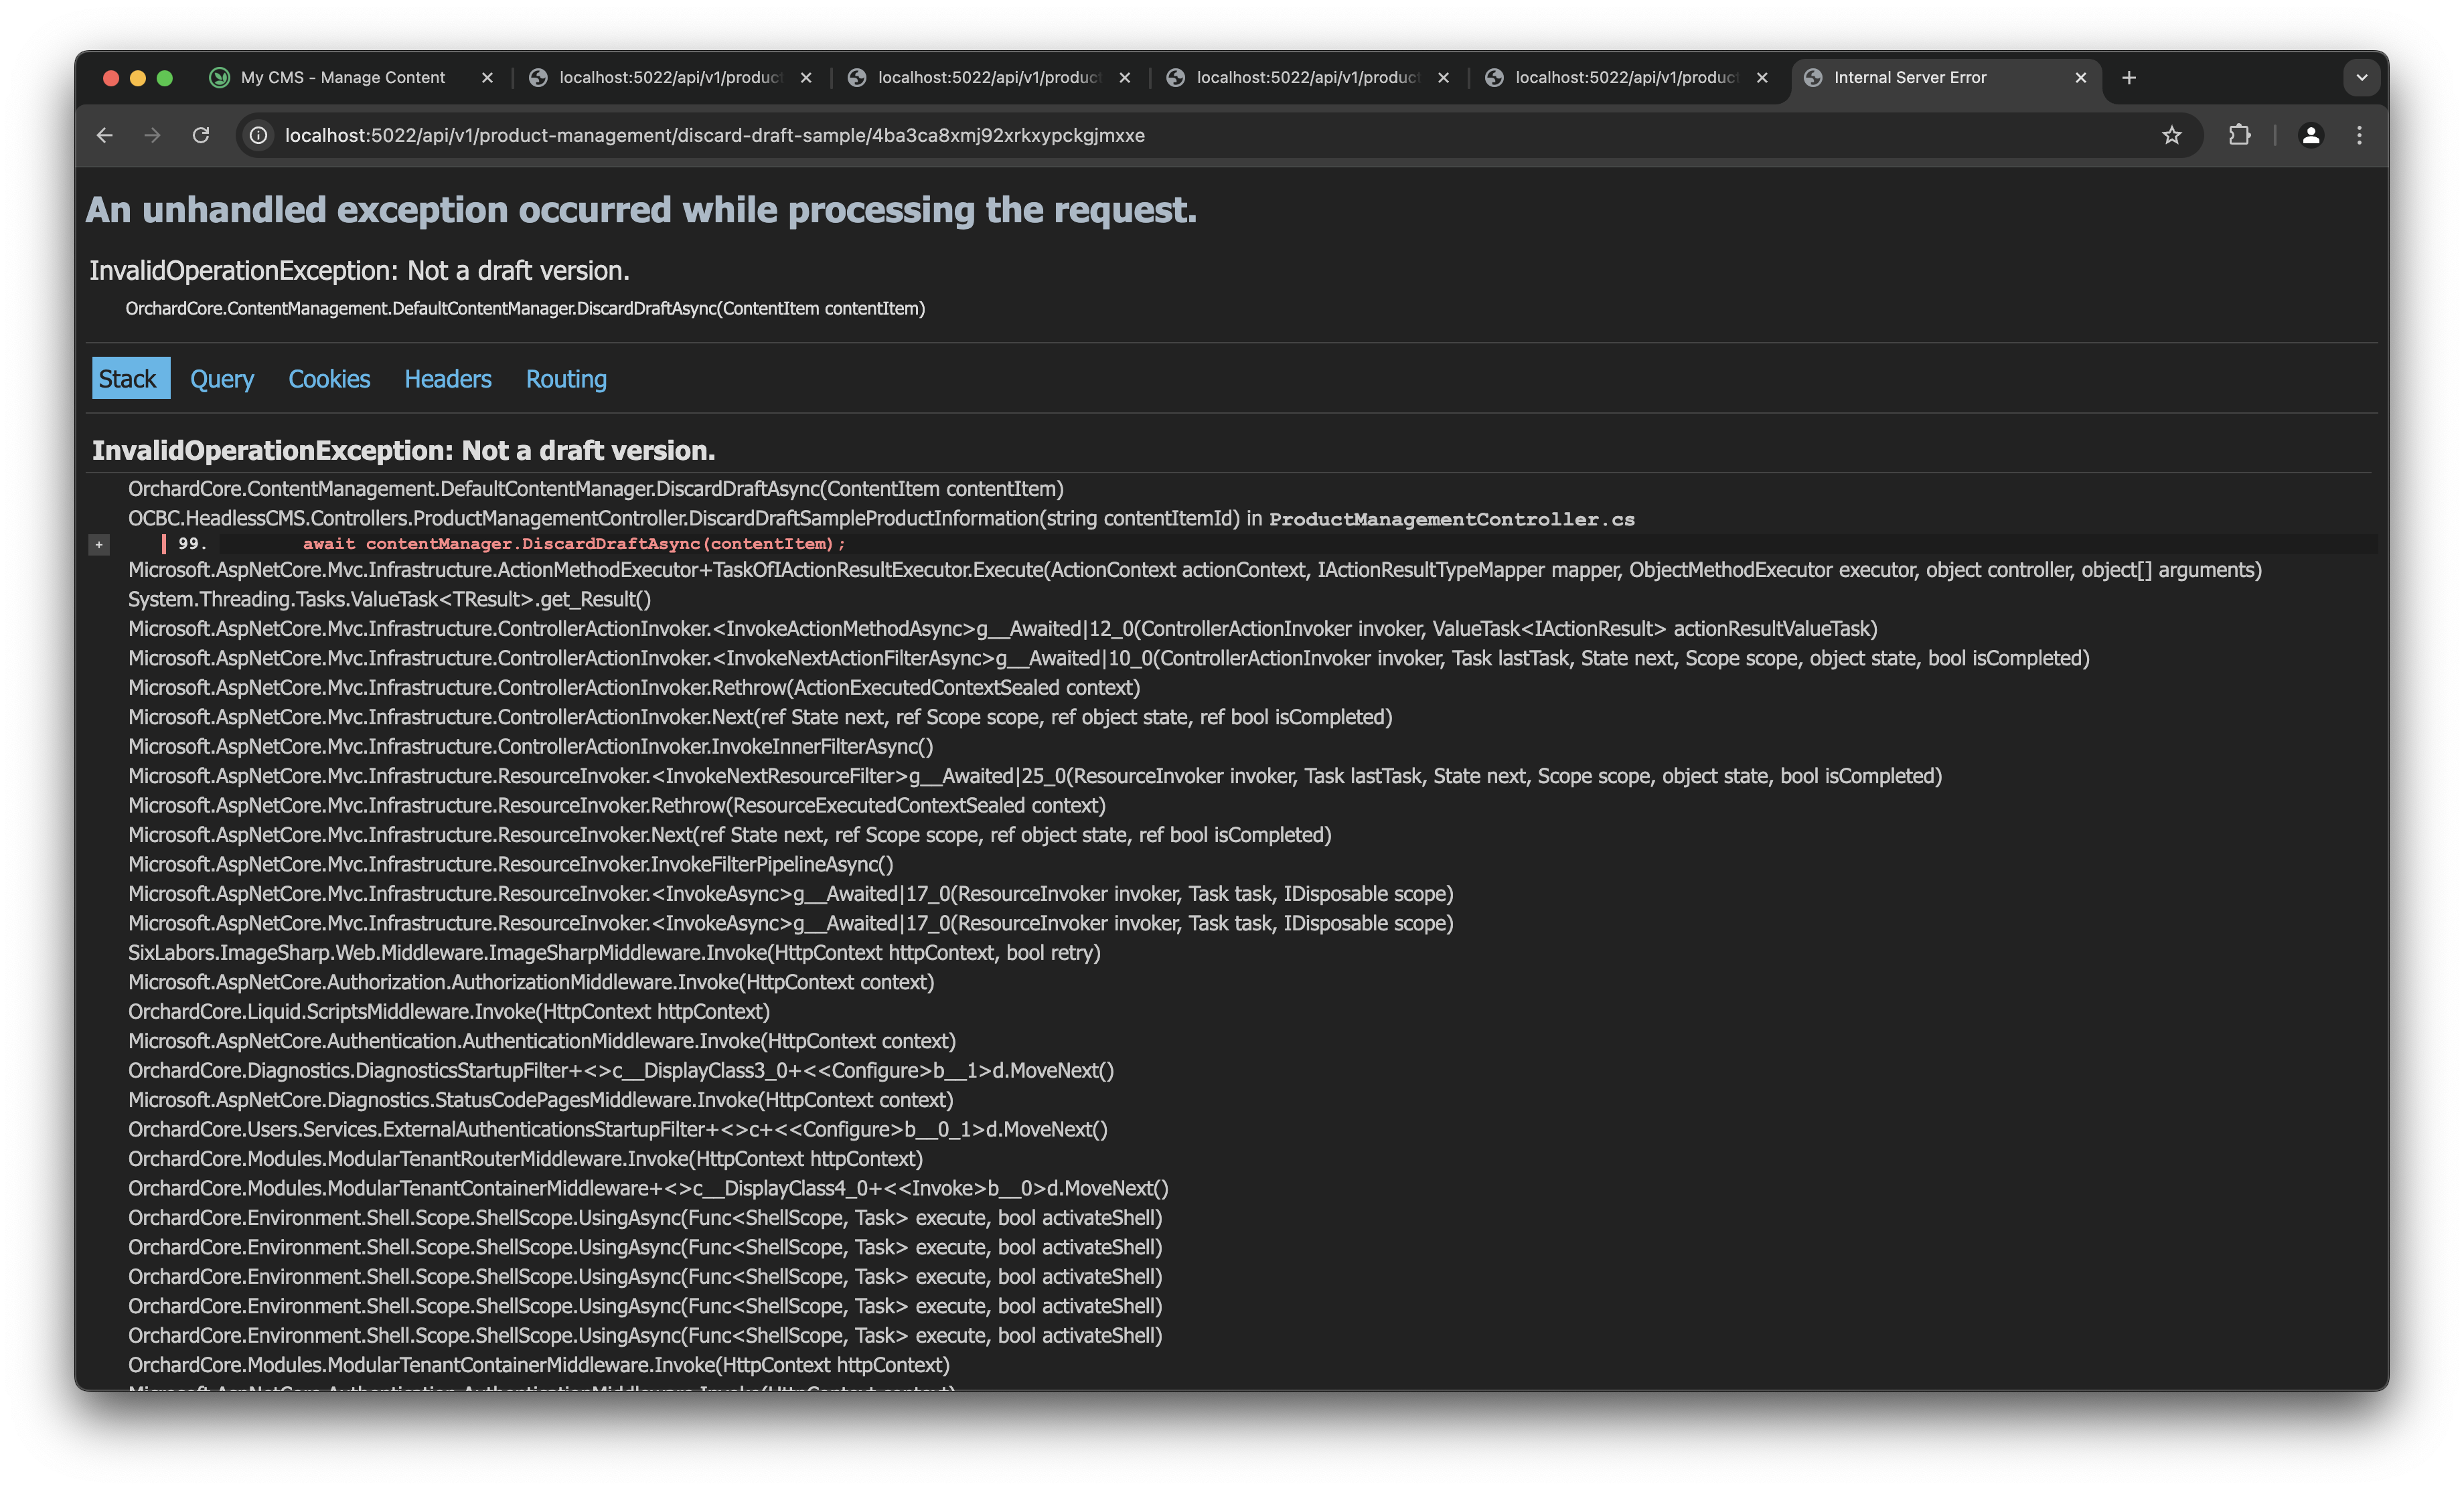
Task: Open the Extensions puzzle icon
Action: 2239,135
